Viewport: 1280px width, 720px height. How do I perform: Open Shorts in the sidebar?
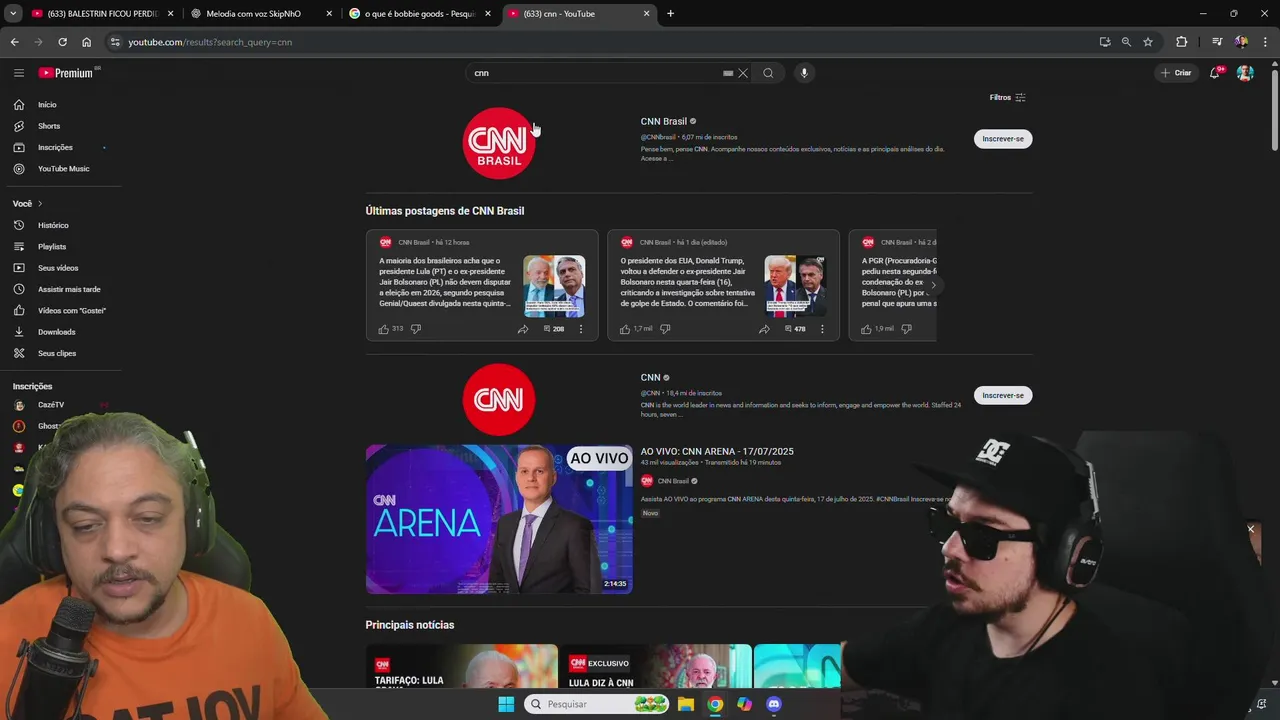click(x=49, y=126)
